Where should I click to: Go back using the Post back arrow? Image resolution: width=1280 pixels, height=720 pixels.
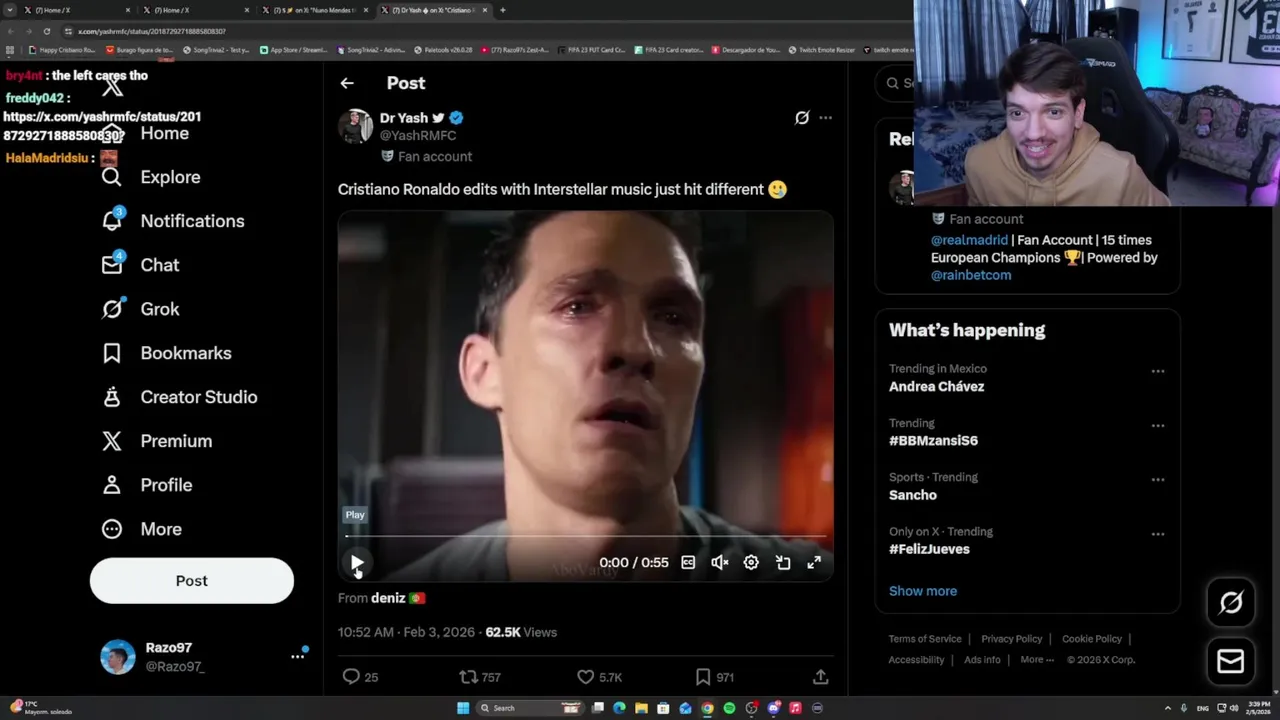pos(347,83)
